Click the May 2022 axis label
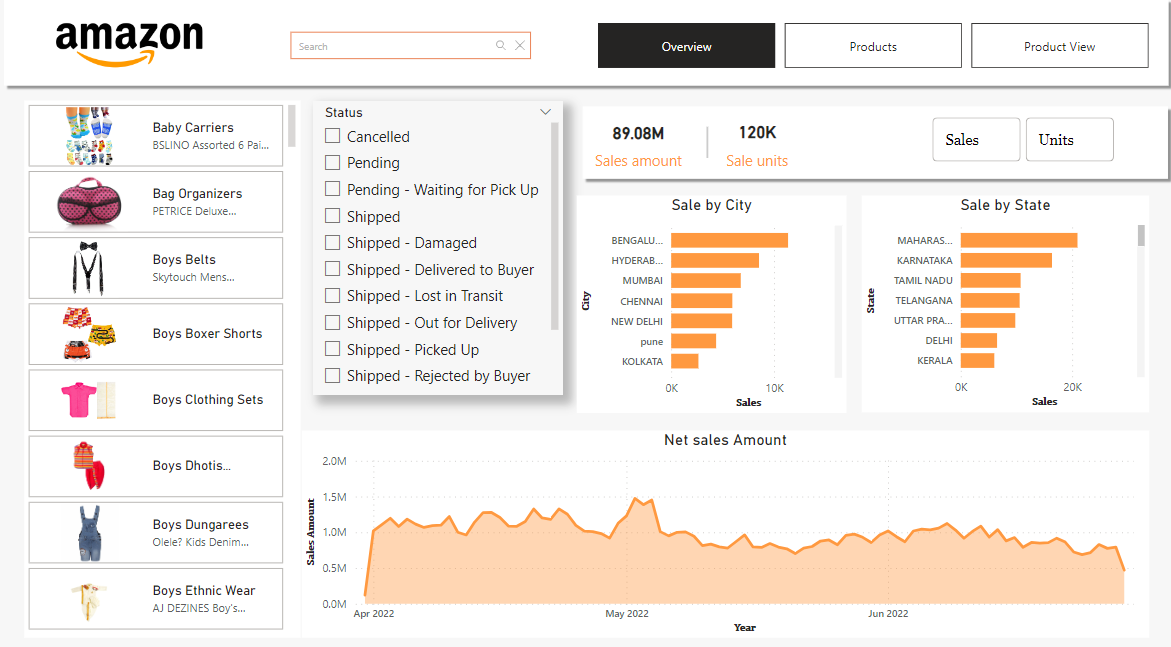 tap(627, 613)
